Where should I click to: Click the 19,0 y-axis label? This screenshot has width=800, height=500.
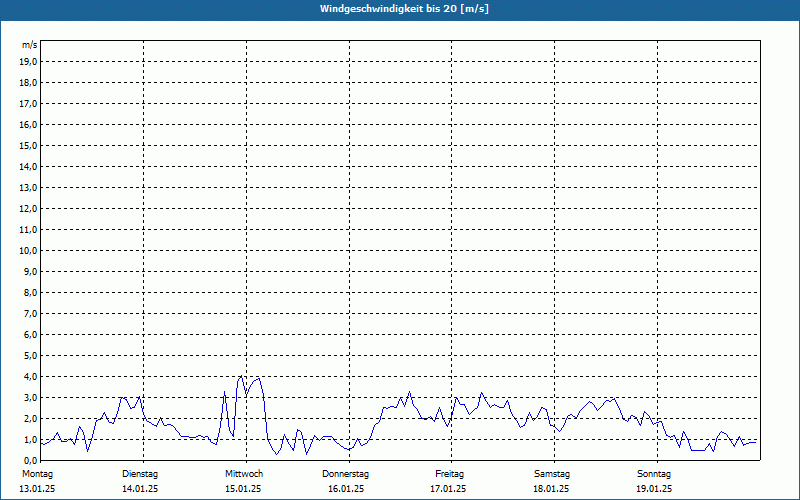tap(28, 62)
